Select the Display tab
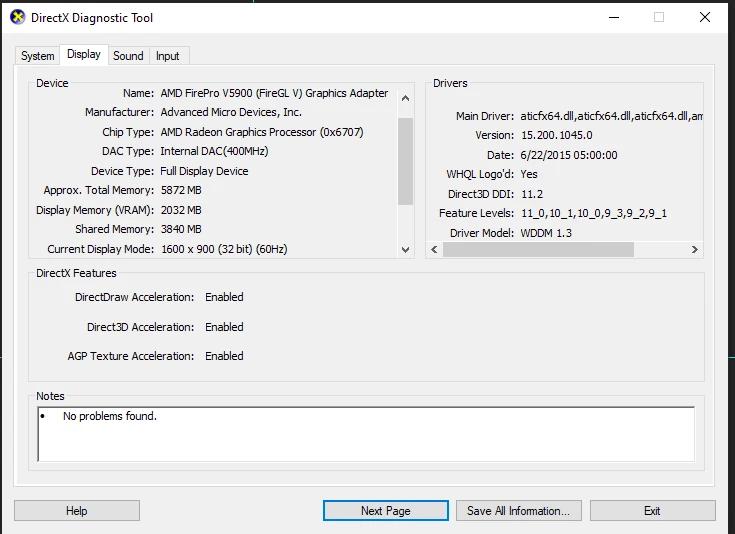The height and width of the screenshot is (534, 735). (84, 54)
